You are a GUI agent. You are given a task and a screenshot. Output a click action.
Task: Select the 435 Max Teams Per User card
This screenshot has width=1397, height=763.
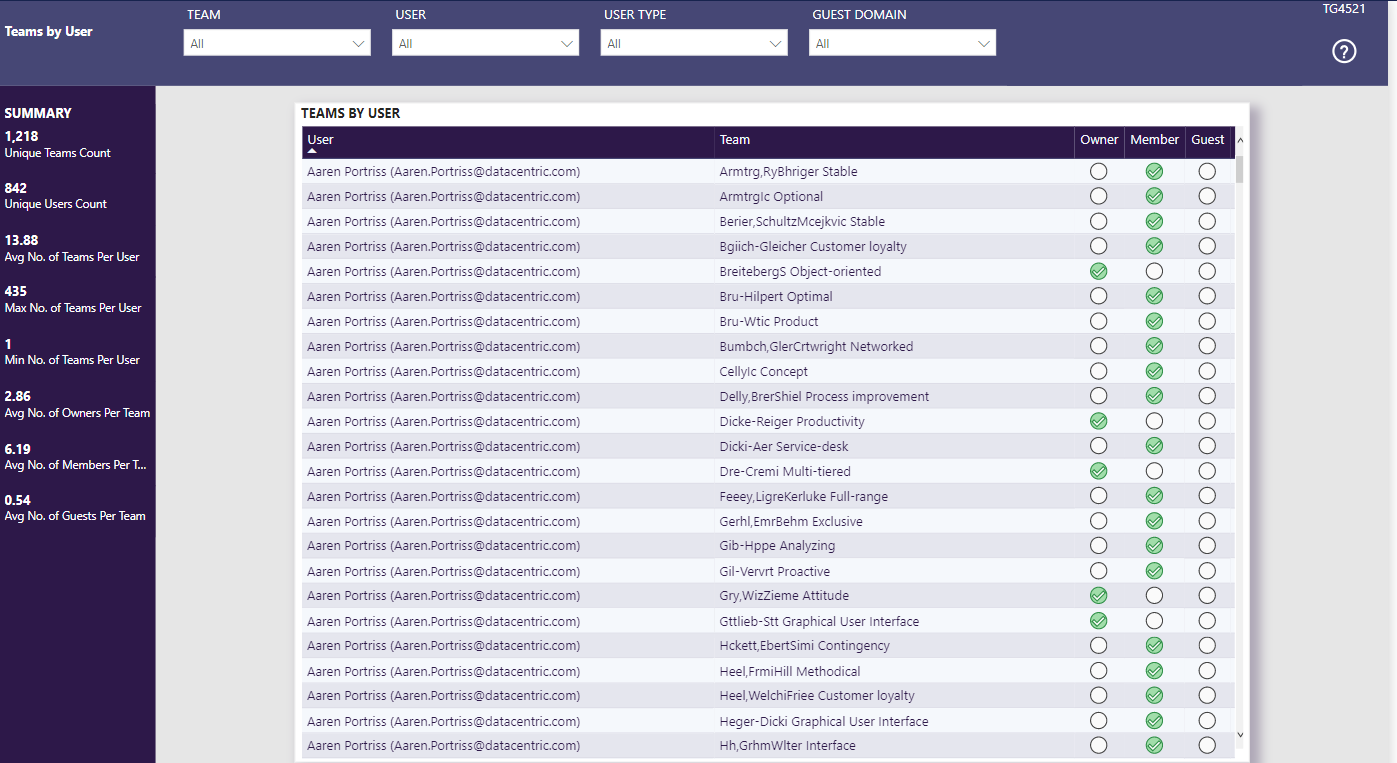point(73,299)
